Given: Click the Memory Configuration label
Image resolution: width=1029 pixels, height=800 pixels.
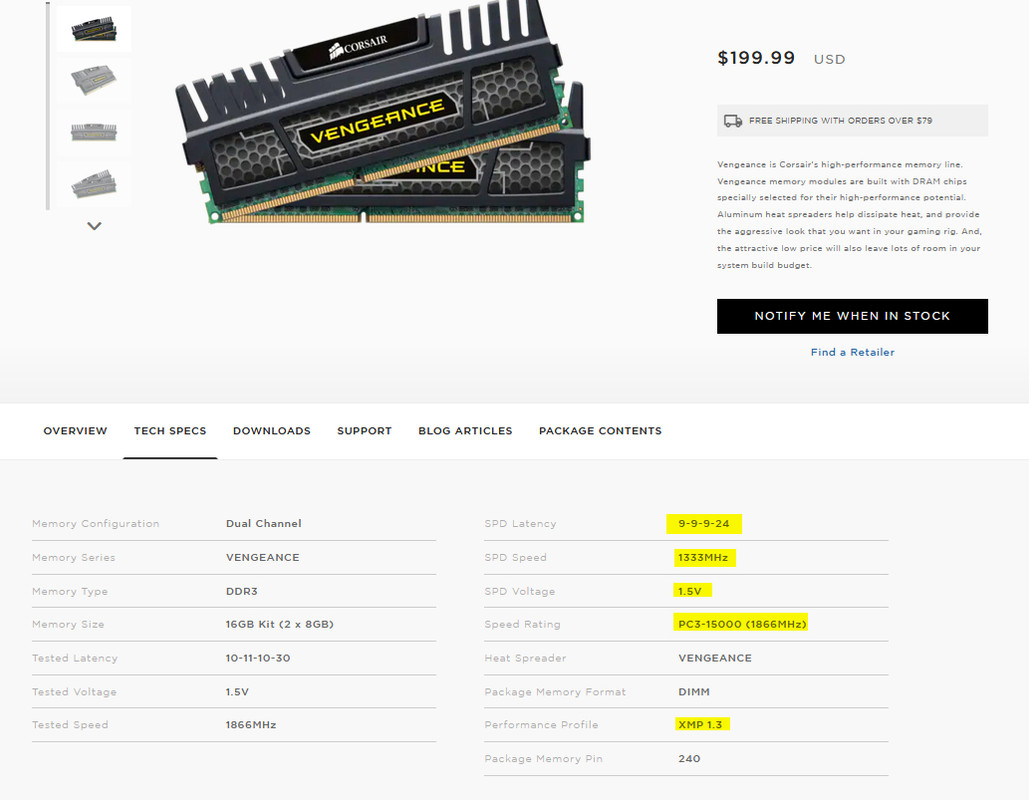Looking at the screenshot, I should pyautogui.click(x=96, y=524).
